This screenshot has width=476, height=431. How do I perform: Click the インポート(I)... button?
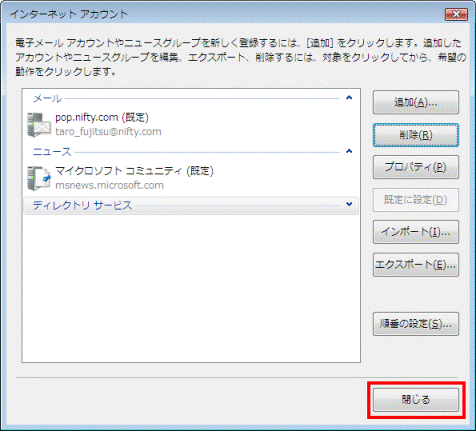[x=416, y=232]
